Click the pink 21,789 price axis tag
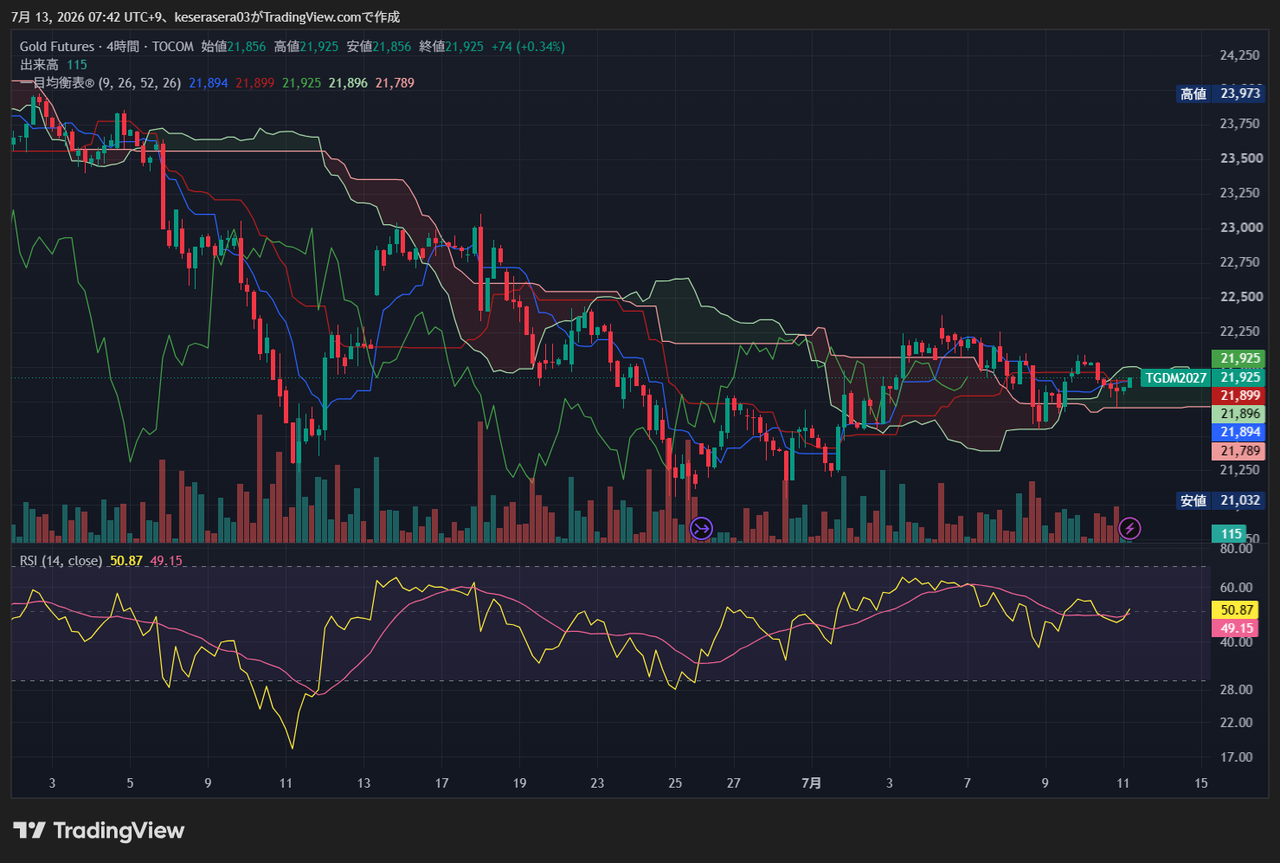1280x863 pixels. coord(1238,451)
